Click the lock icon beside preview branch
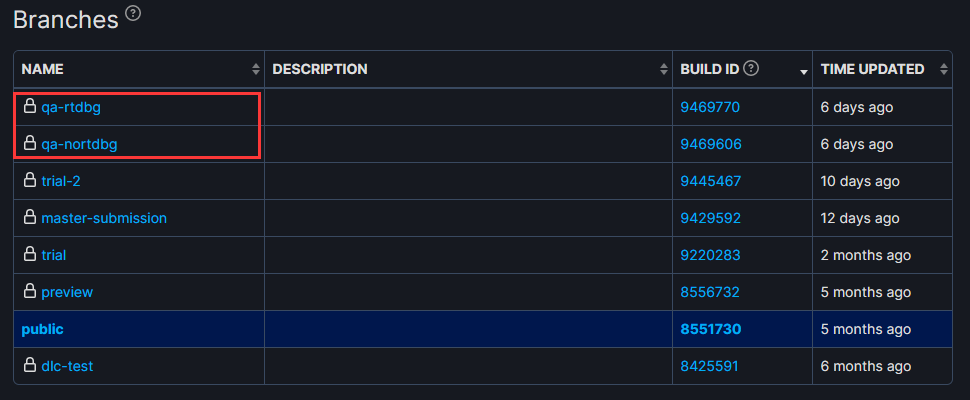The height and width of the screenshot is (400, 970). (29, 291)
